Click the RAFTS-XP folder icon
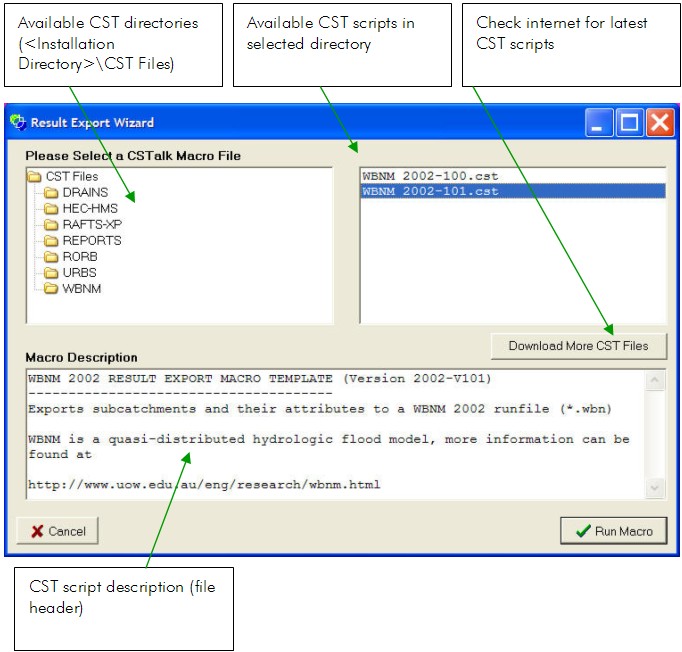This screenshot has height=652, width=682. (51, 225)
